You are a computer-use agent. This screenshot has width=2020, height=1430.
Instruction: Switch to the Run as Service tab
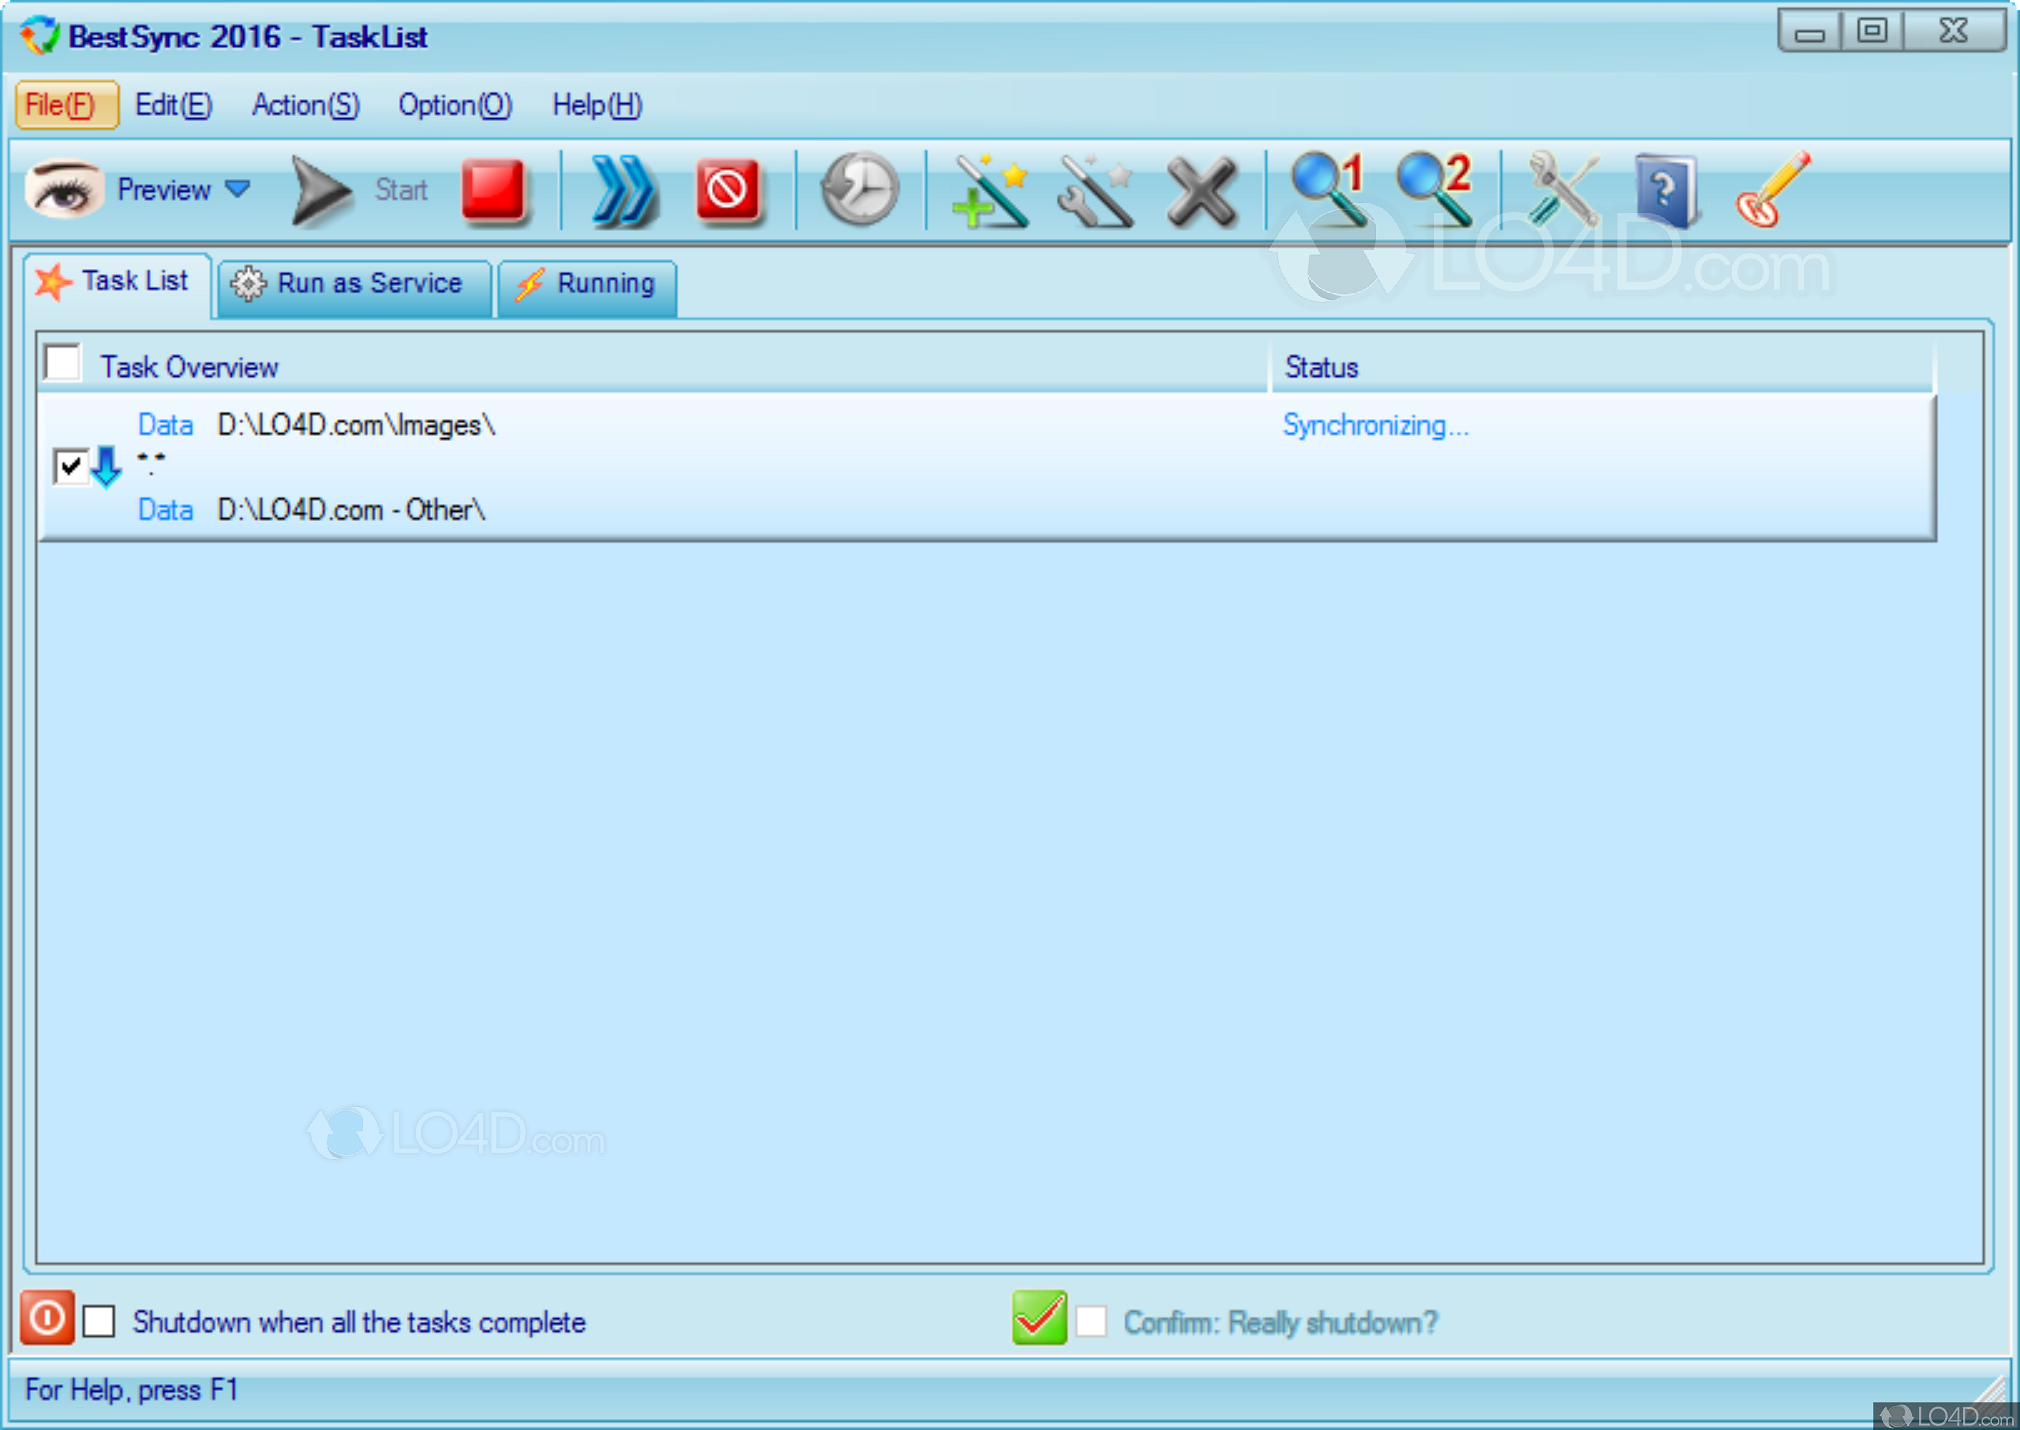point(352,284)
